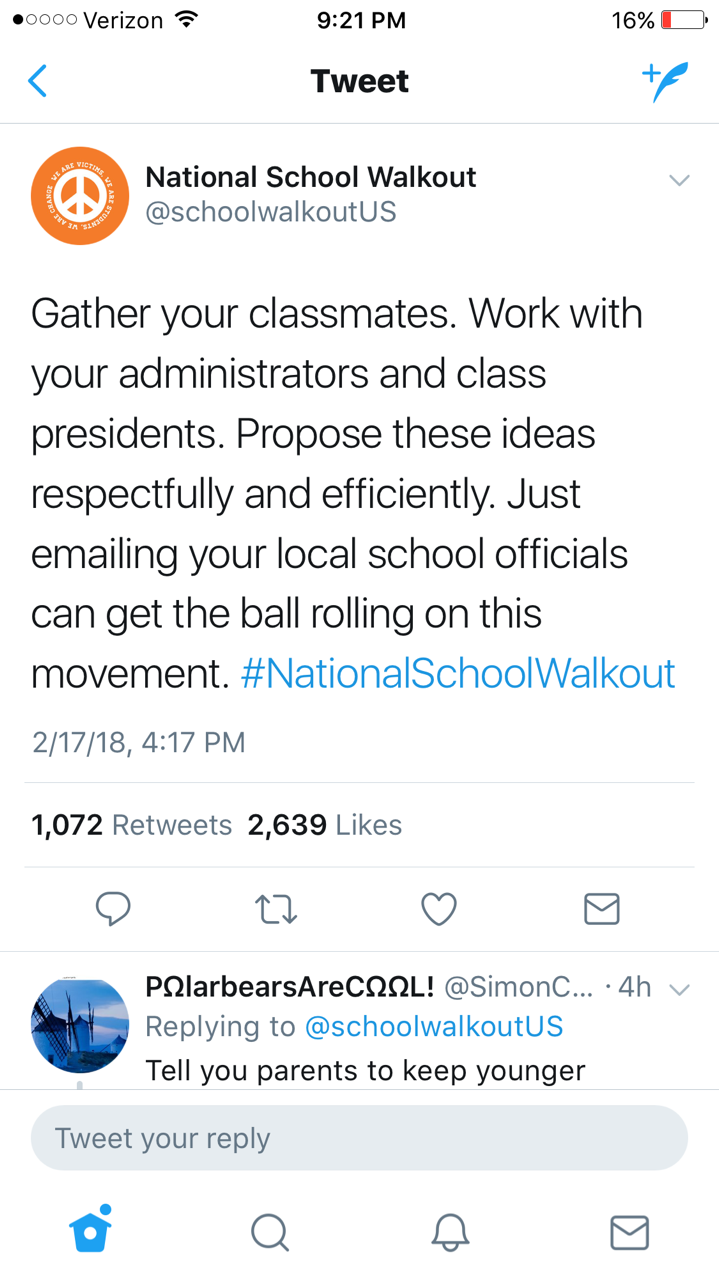This screenshot has width=719, height=1280.
Task: Open the windmill avatar of the replier
Action: tap(80, 1025)
